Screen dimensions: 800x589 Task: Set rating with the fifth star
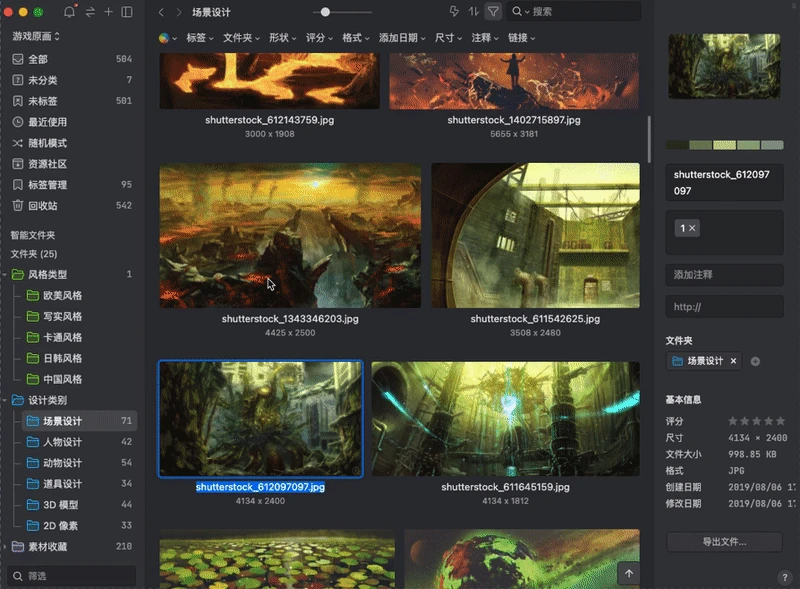click(x=780, y=421)
